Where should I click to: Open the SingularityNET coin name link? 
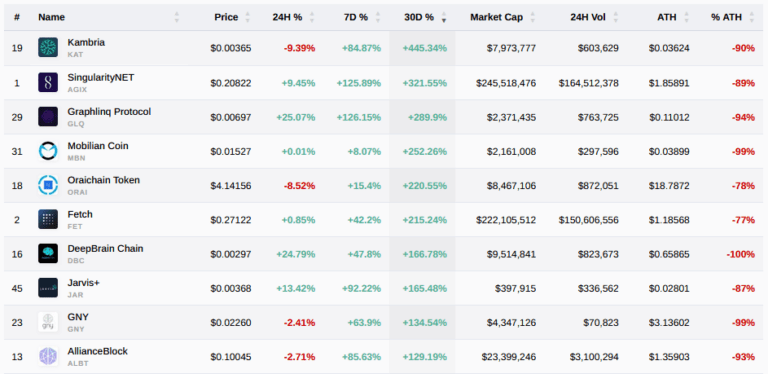click(101, 77)
